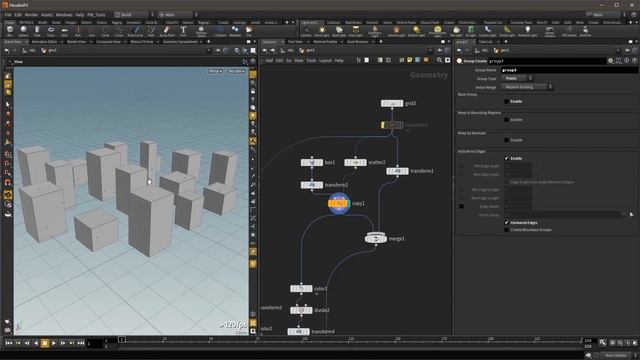Screen dimensions: 640x360
Task: Open the network editor Add menu
Action: tap(269, 60)
